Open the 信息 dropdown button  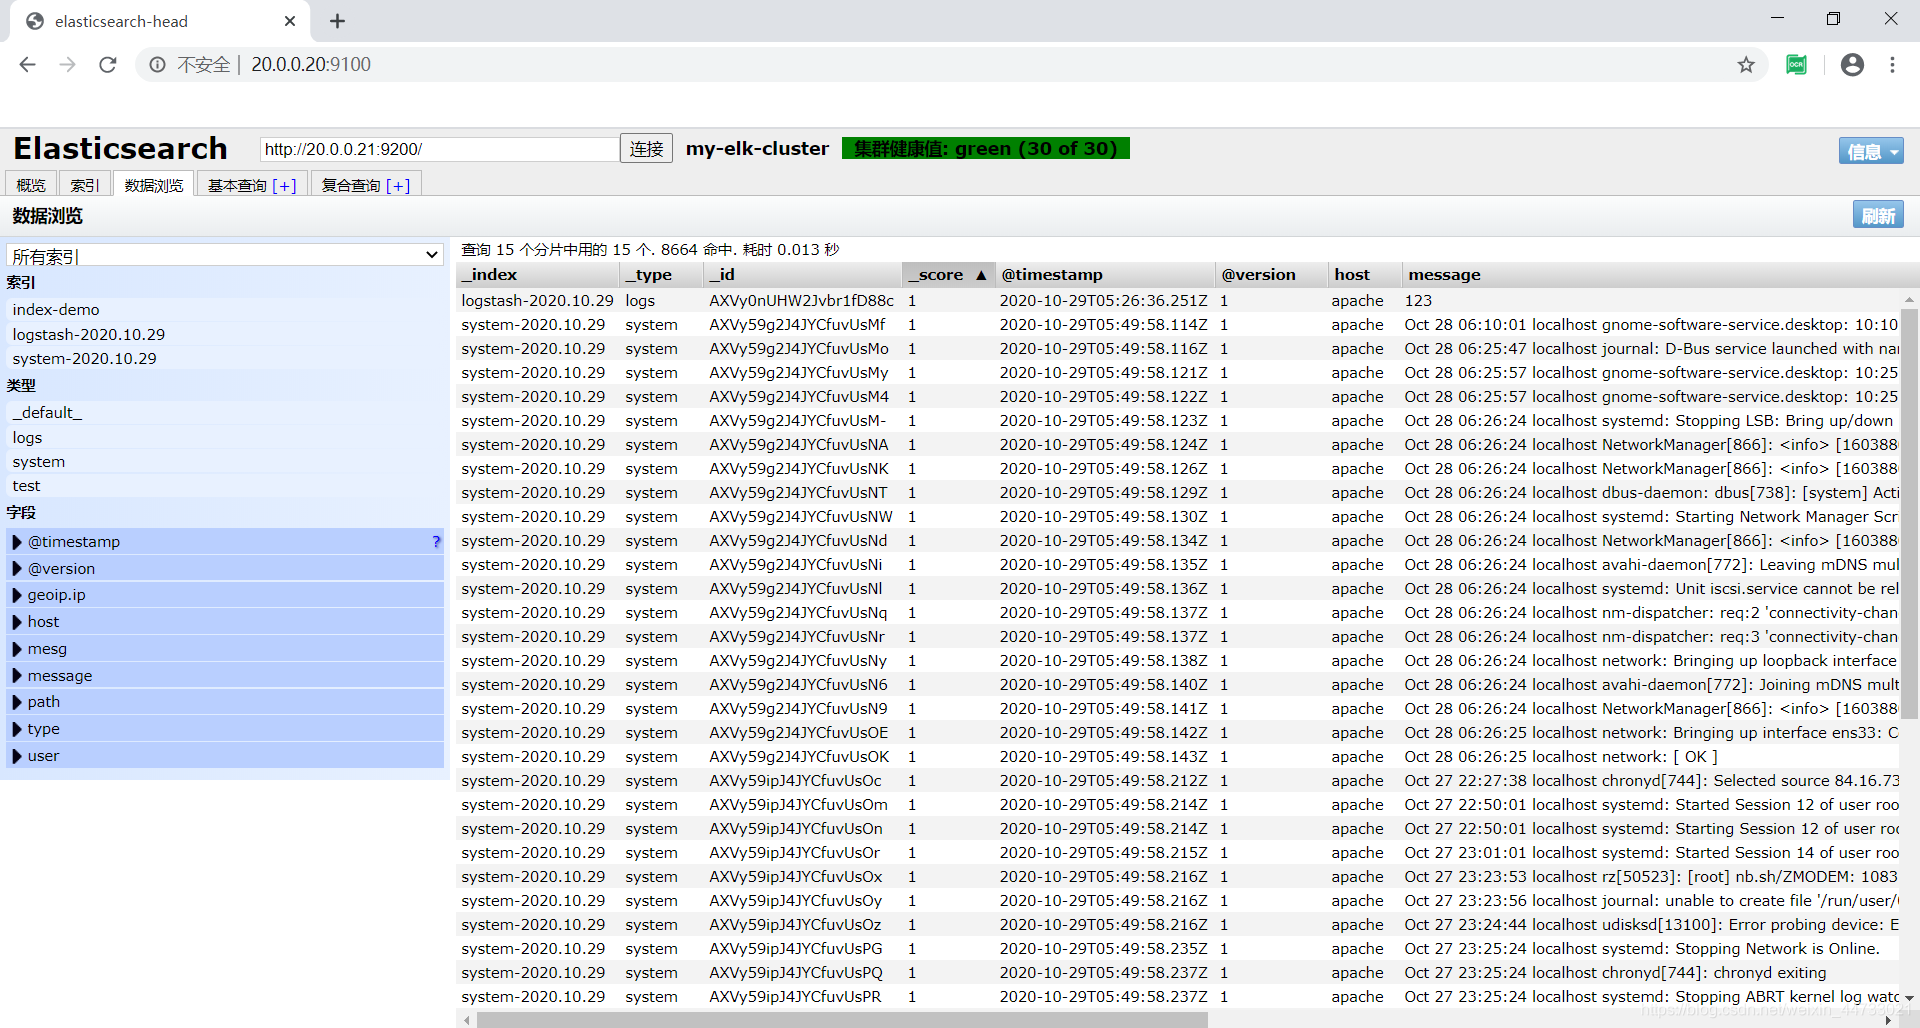click(1870, 151)
